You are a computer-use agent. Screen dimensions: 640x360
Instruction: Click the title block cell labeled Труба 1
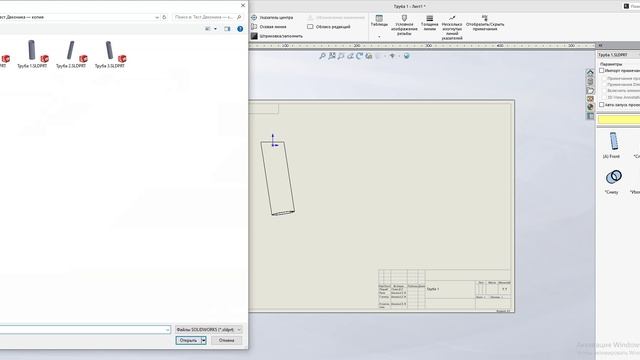[433, 289]
